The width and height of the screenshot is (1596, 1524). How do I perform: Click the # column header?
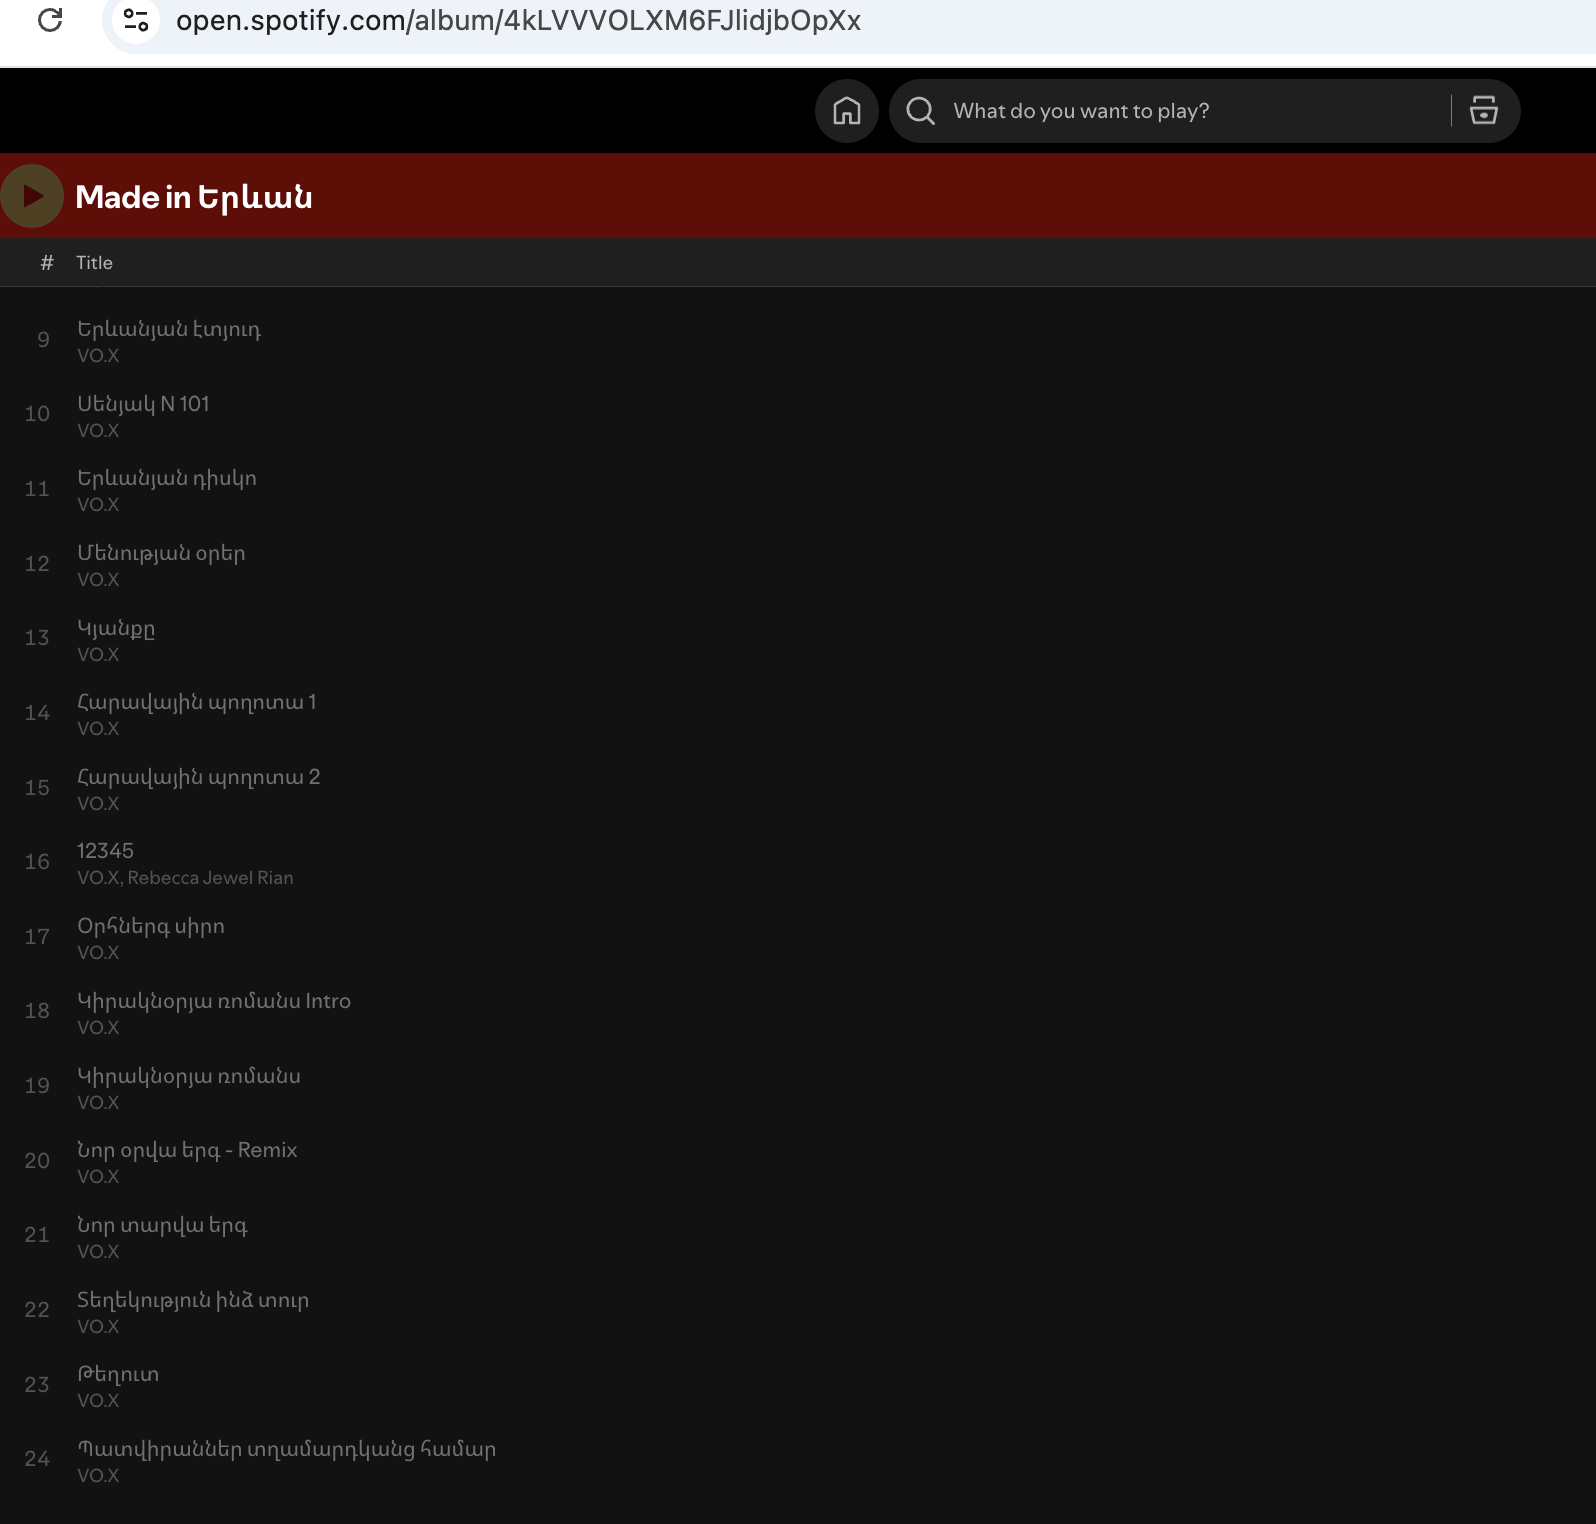coord(47,263)
